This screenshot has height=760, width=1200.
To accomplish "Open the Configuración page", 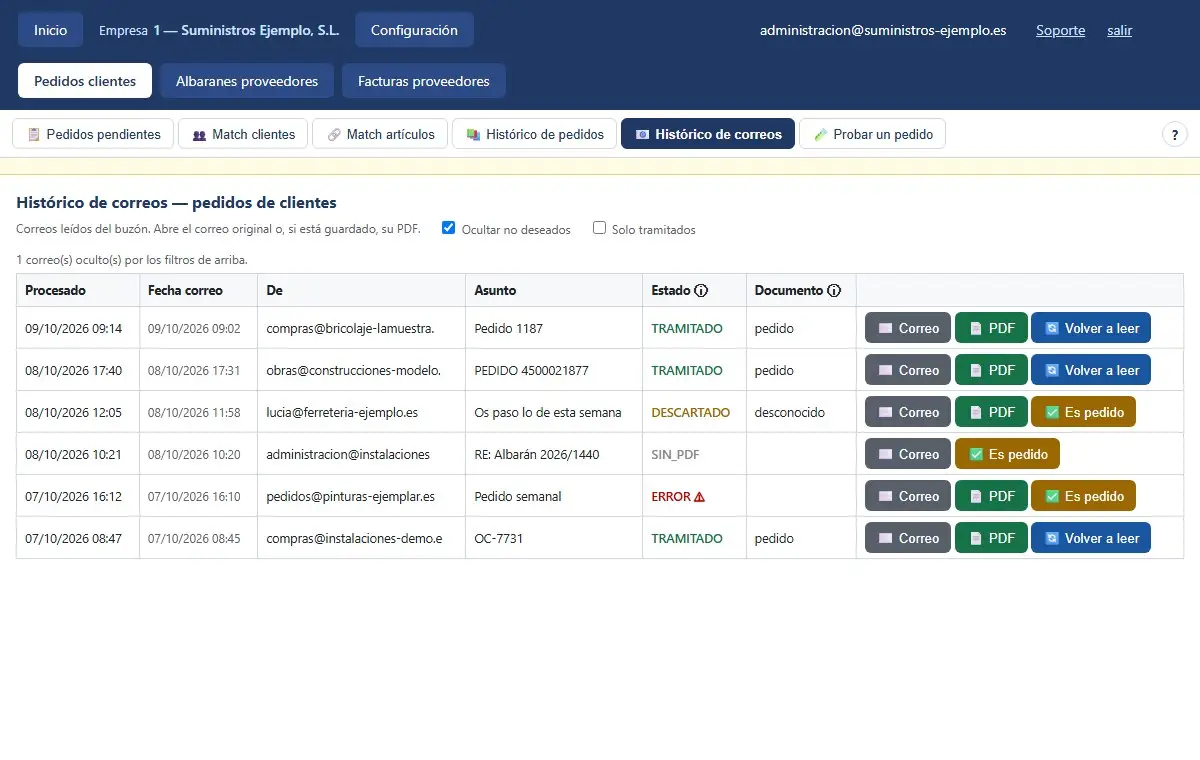I will 414,30.
